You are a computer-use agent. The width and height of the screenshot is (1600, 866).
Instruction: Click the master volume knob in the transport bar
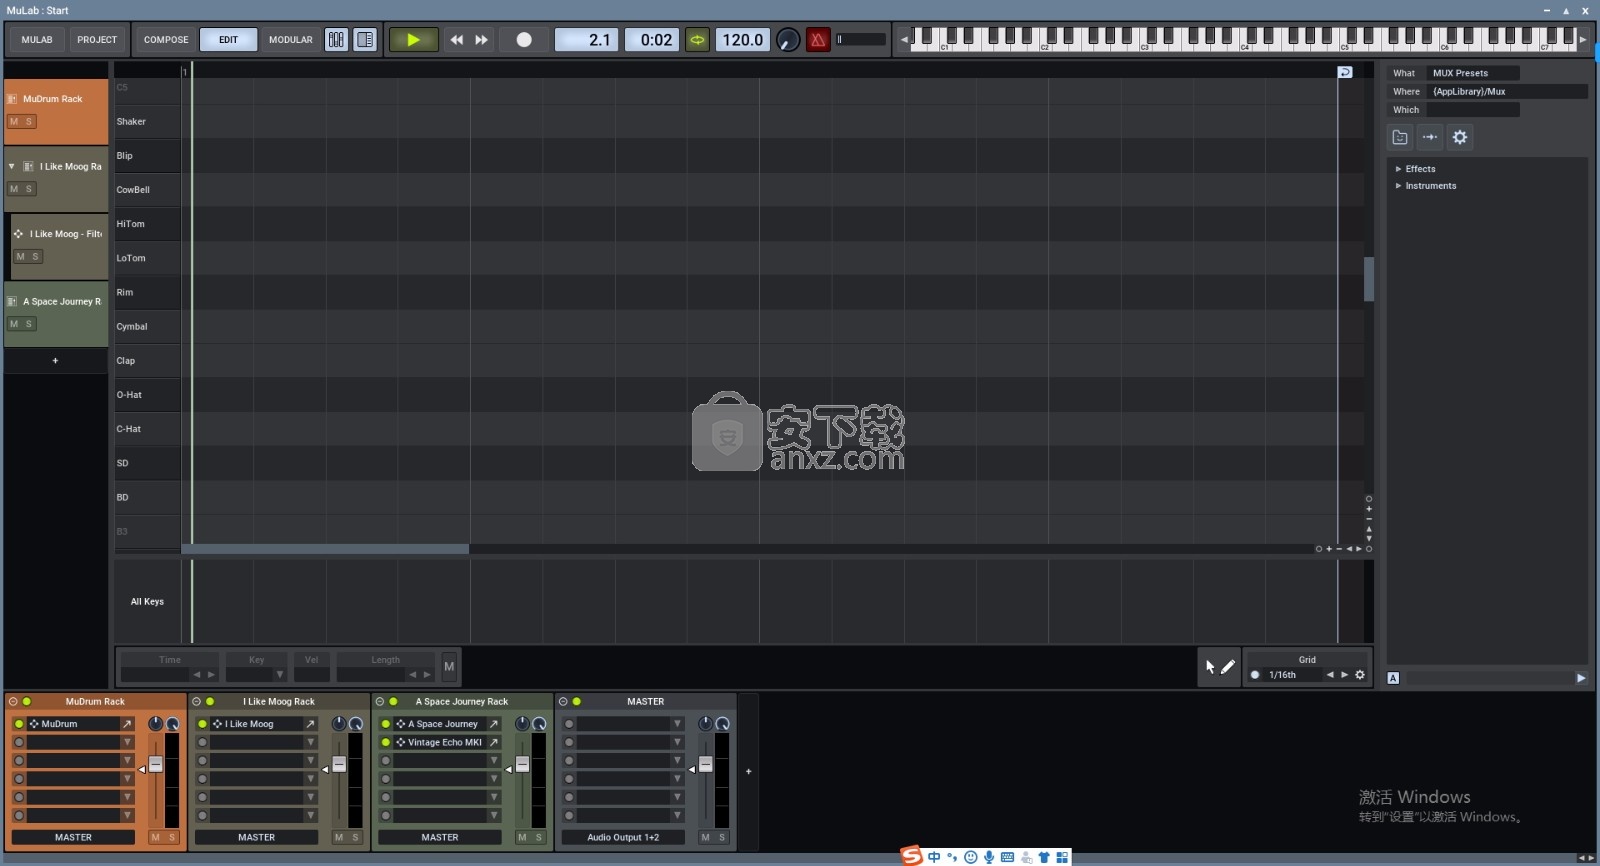tap(788, 40)
